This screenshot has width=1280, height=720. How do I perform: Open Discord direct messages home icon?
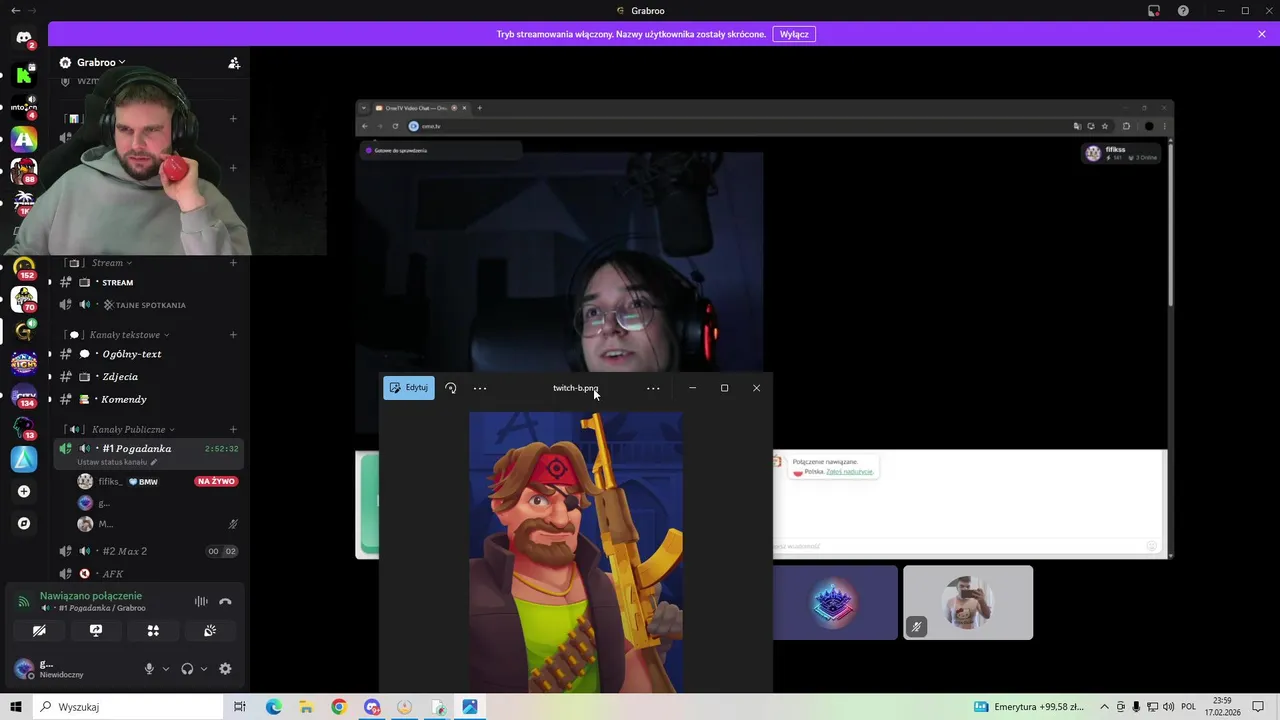pos(24,38)
